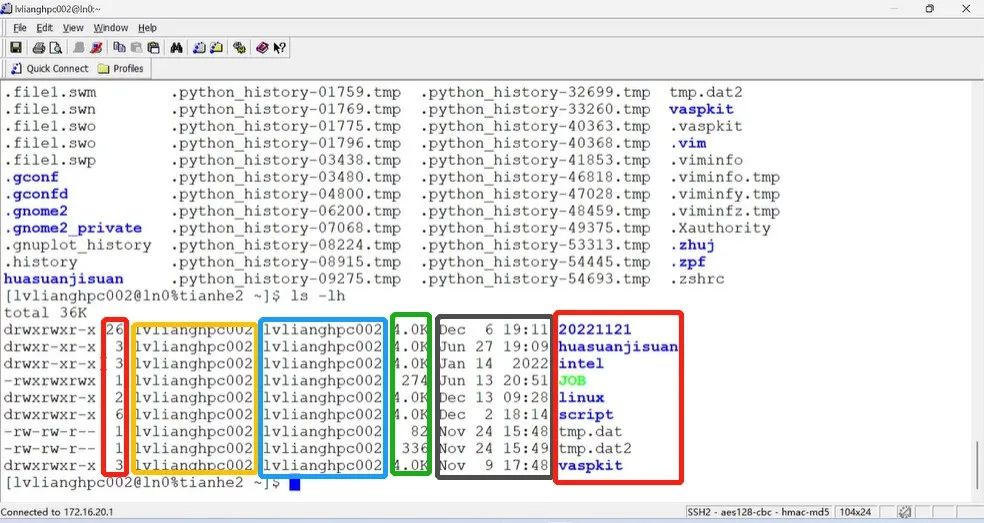
Task: Click the 'total 36K' line
Action: (45, 313)
